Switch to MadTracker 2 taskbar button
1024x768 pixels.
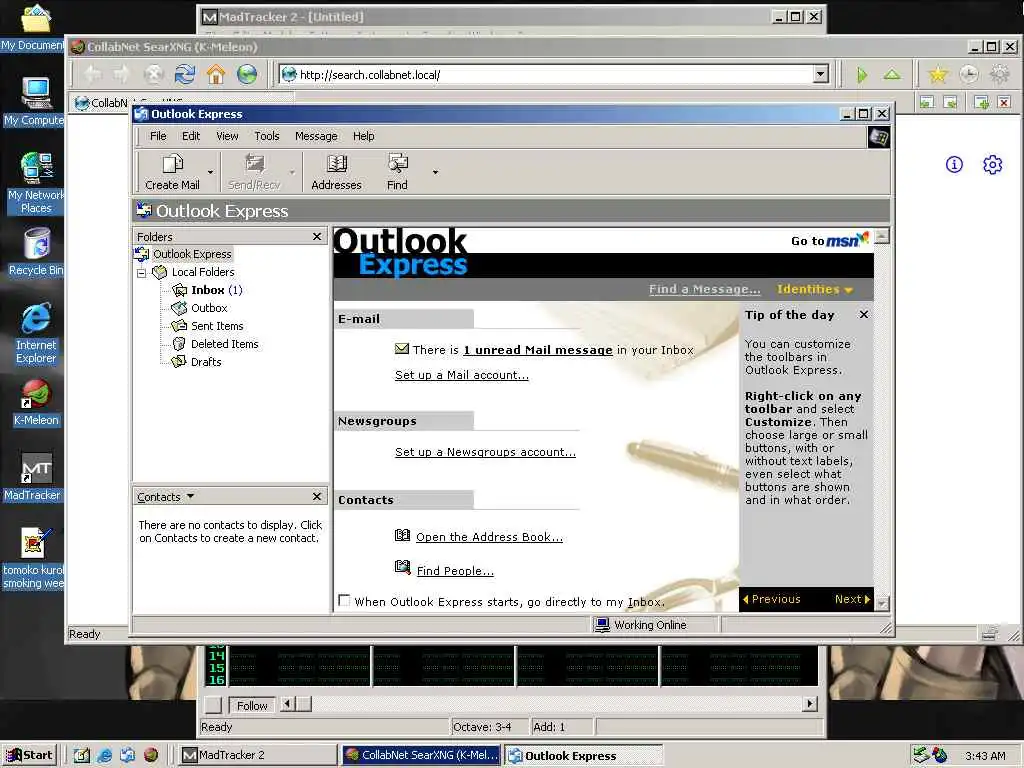tap(257, 755)
